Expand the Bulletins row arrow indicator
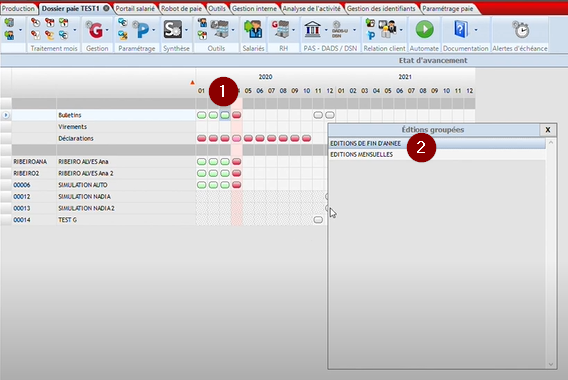The image size is (568, 380). click(6, 115)
